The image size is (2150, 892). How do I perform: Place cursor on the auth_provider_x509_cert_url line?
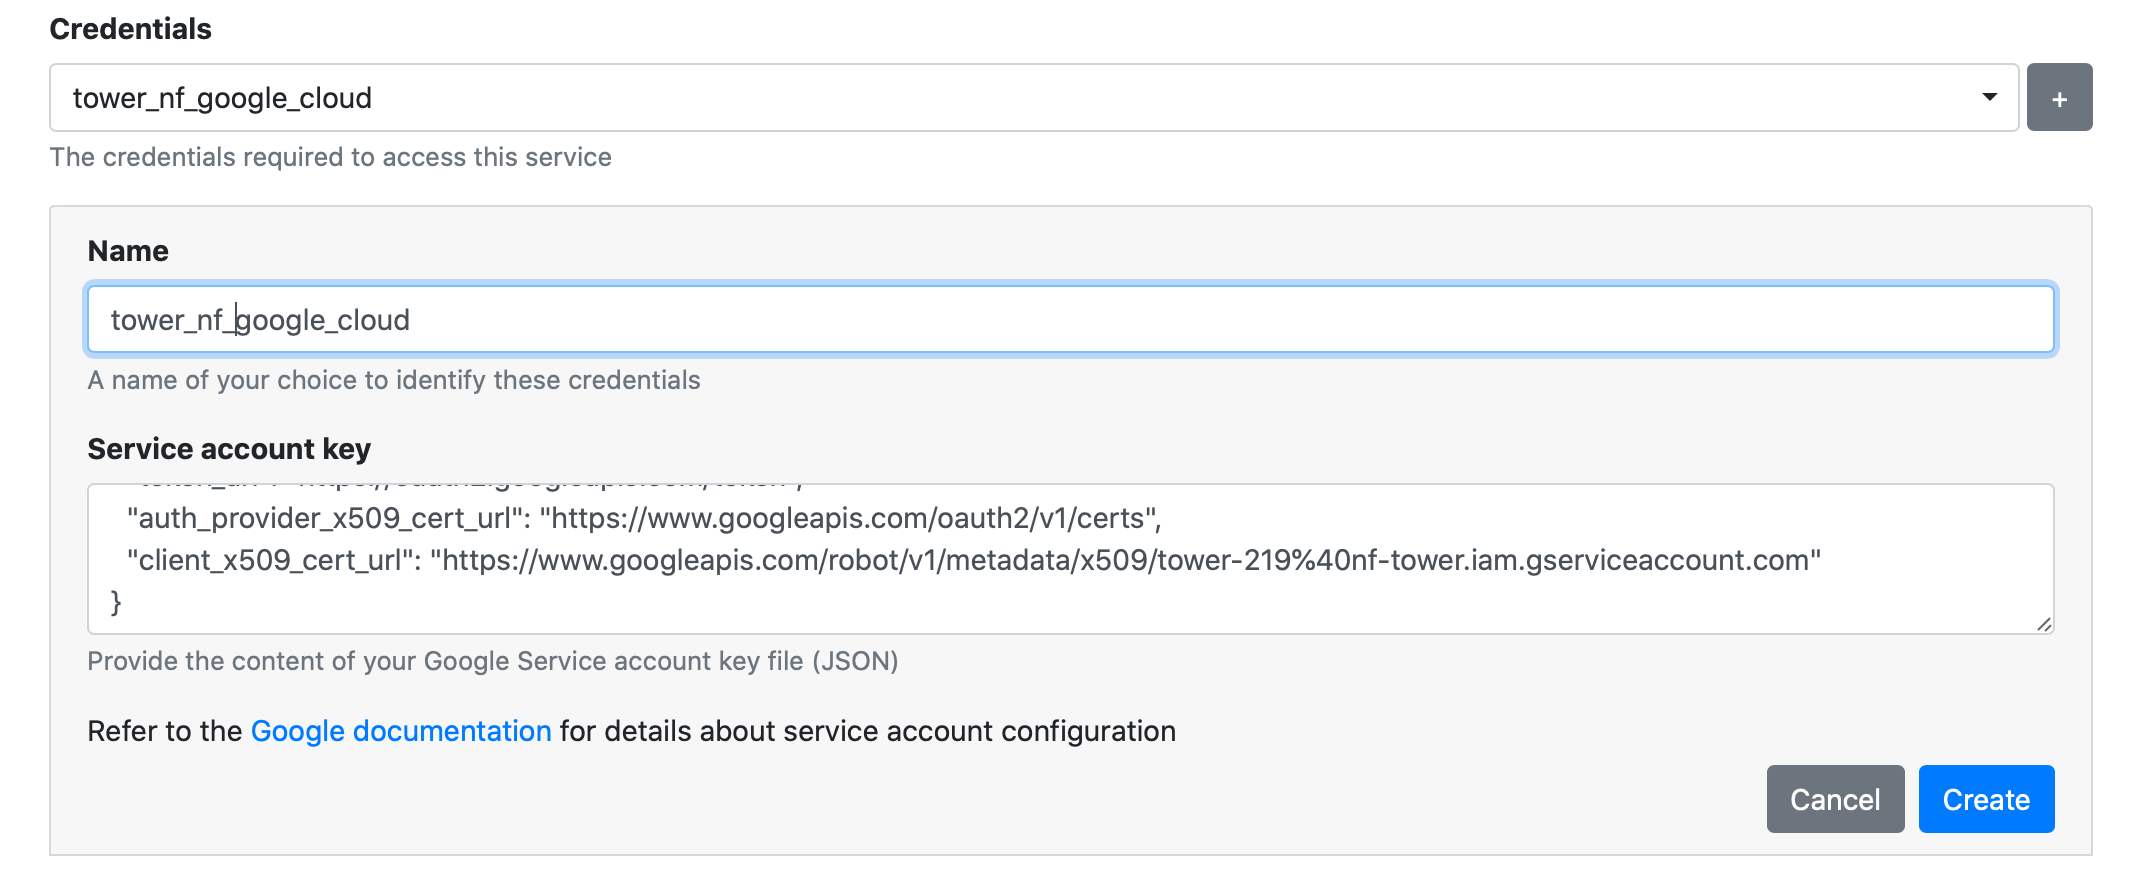[x=644, y=518]
